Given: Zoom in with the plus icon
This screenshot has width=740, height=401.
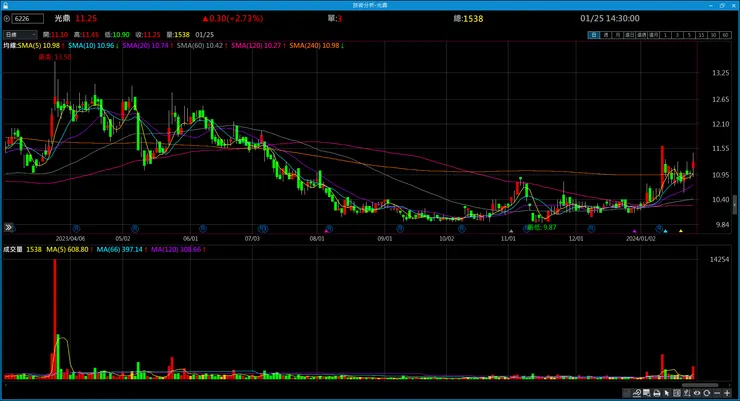Looking at the screenshot, I should 727,393.
